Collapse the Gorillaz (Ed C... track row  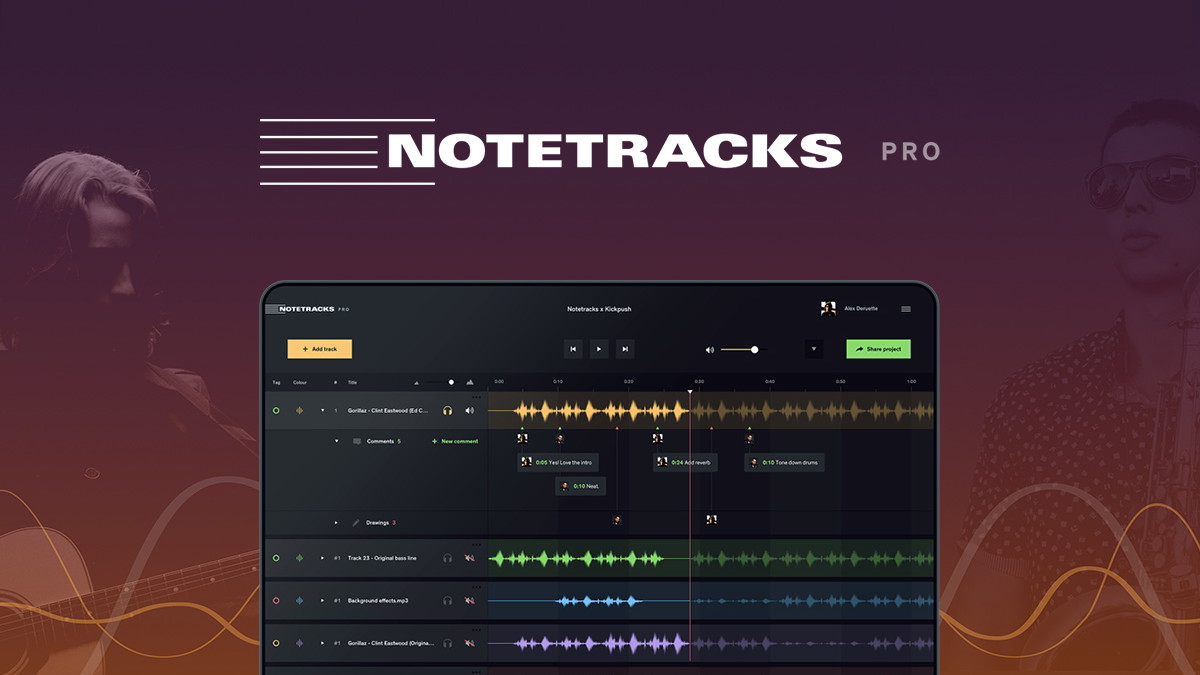pyautogui.click(x=322, y=410)
